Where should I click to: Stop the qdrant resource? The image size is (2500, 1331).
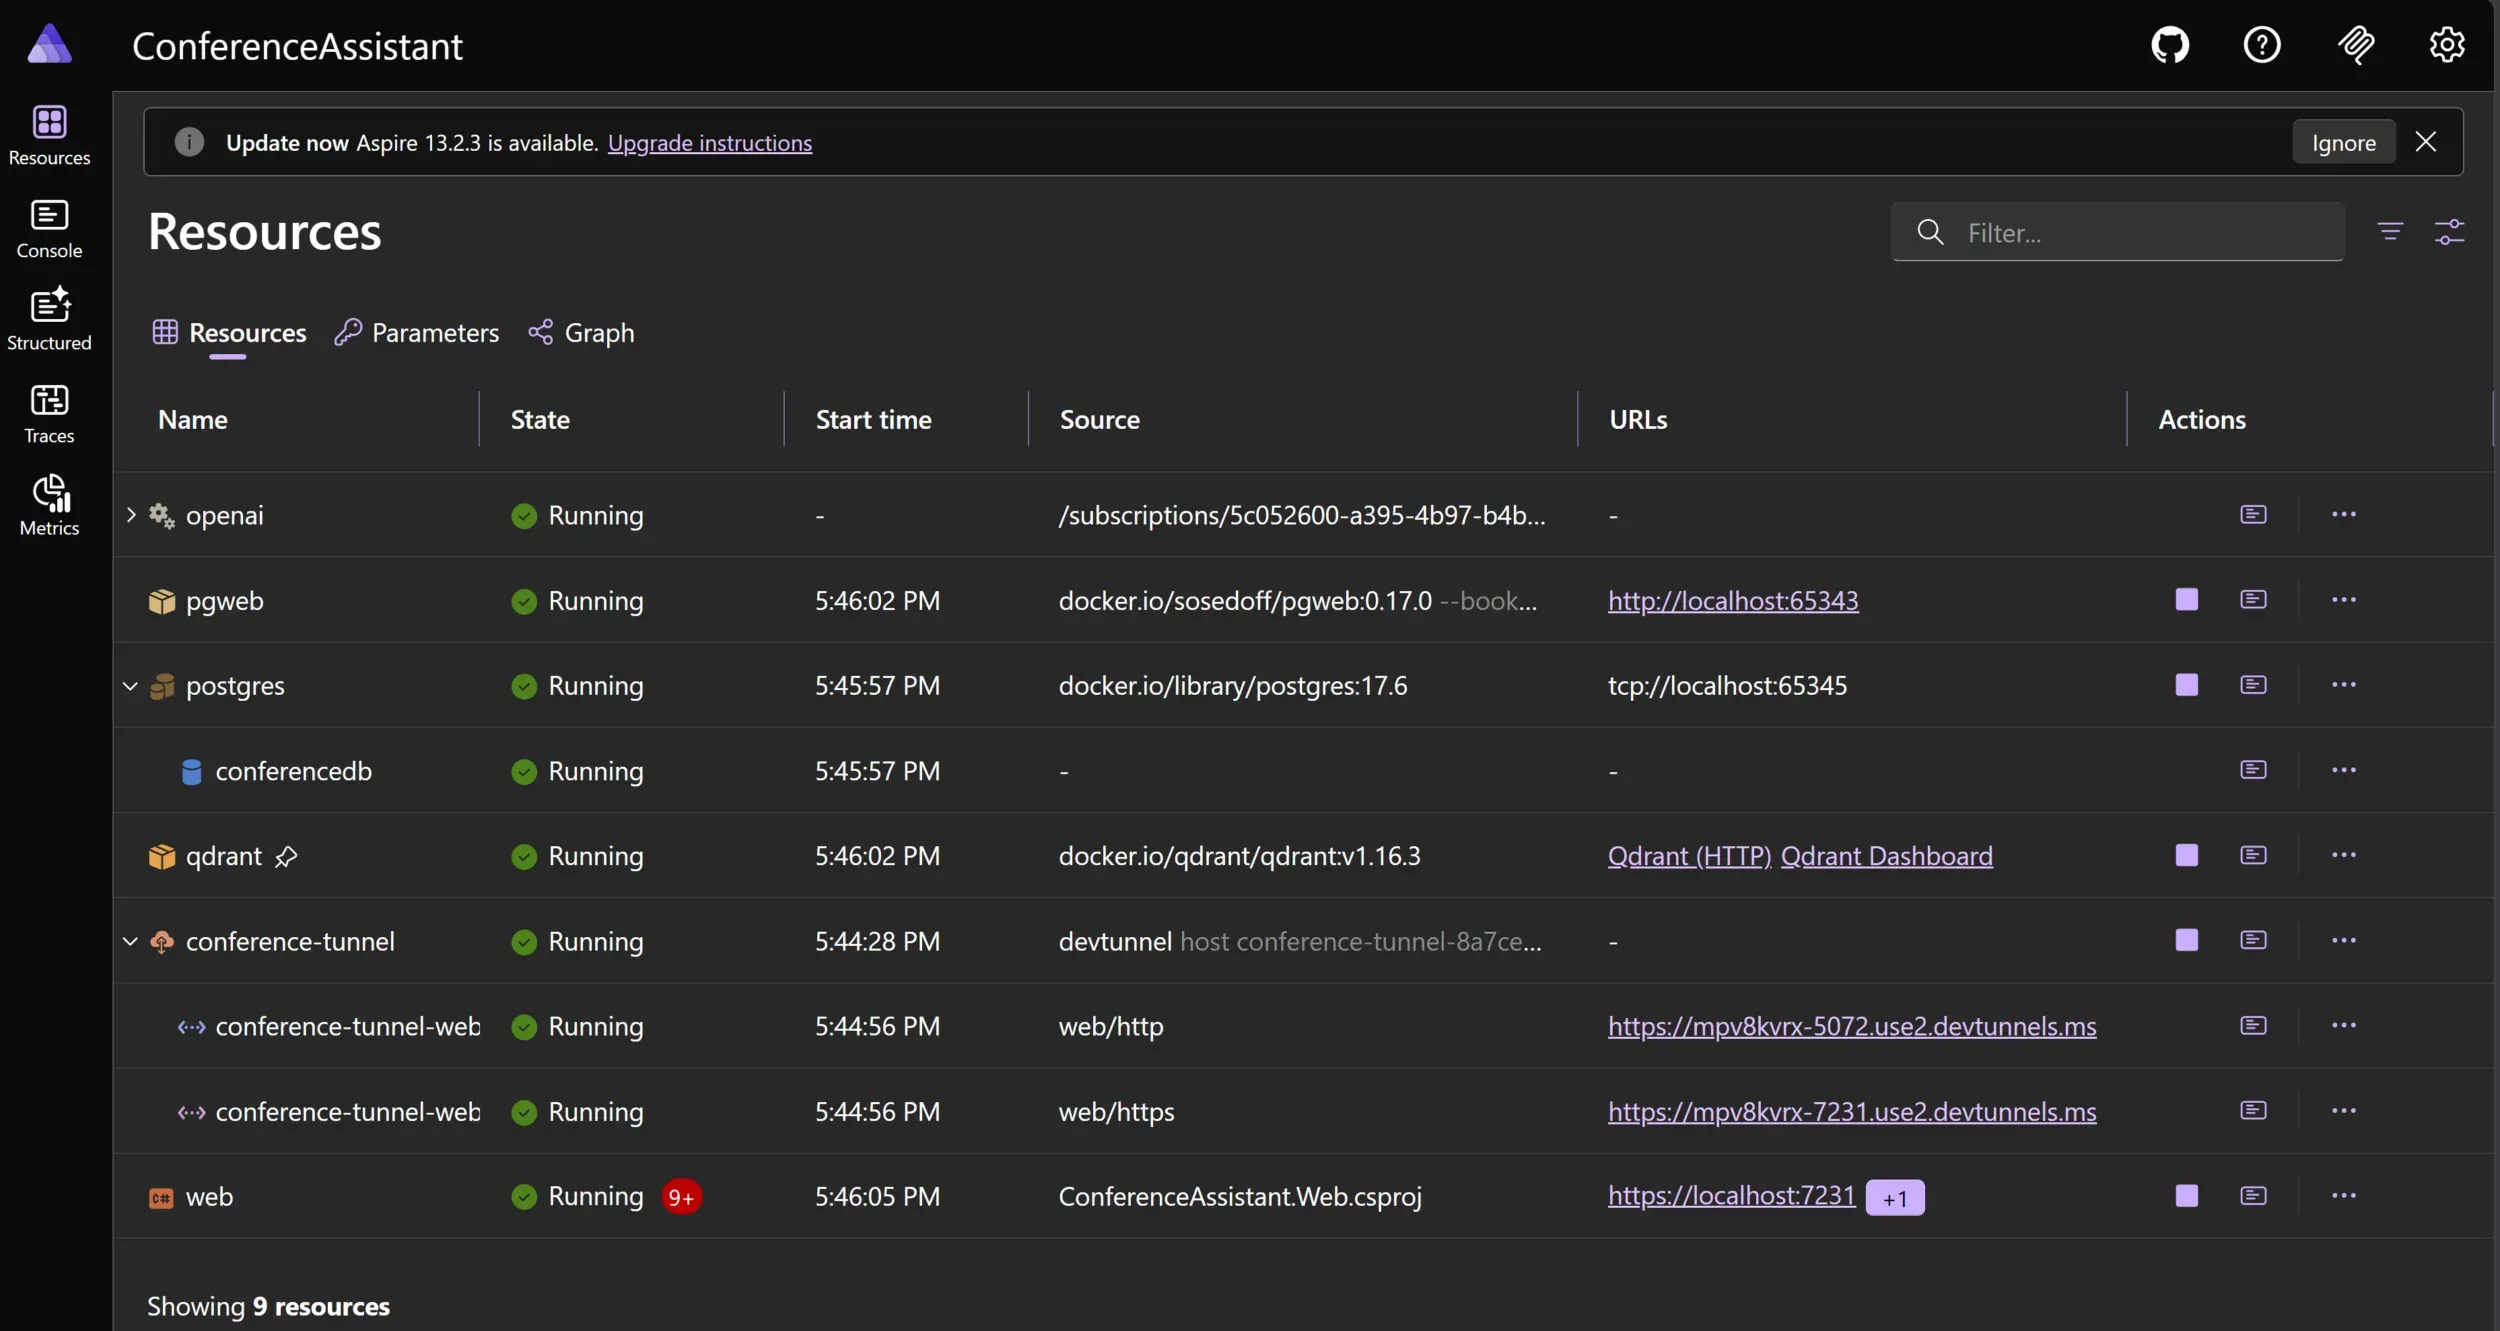(2187, 855)
